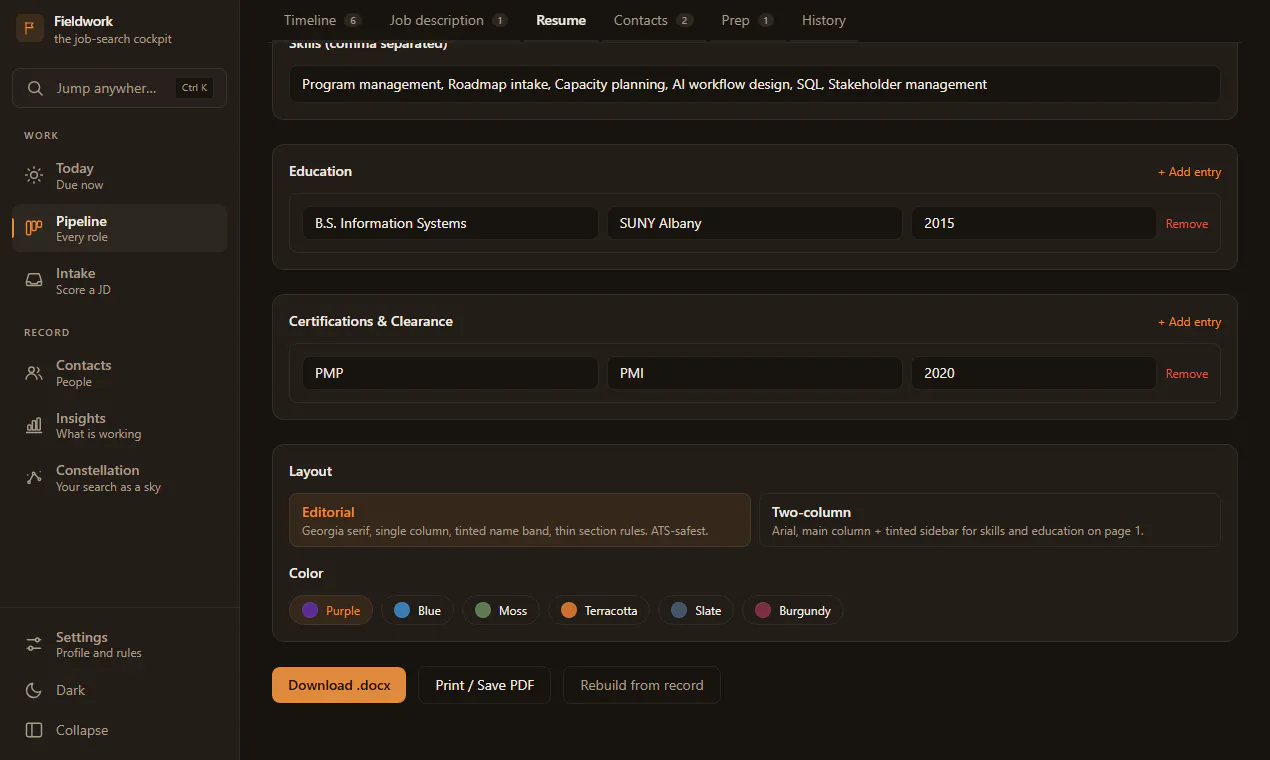Open Contacts People in the sidebar
This screenshot has height=760, width=1270.
[120, 373]
